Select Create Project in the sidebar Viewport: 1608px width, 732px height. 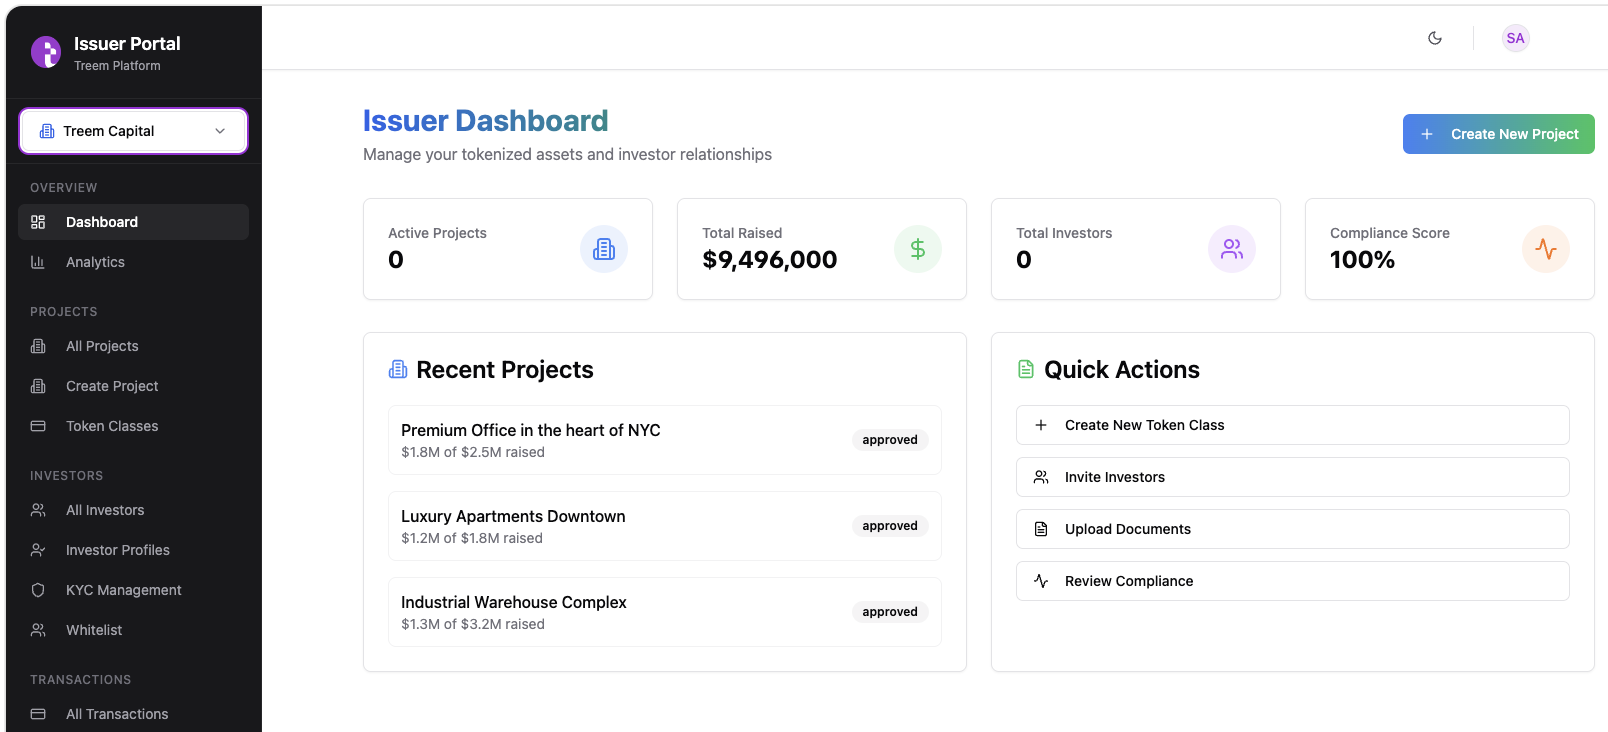(133, 386)
